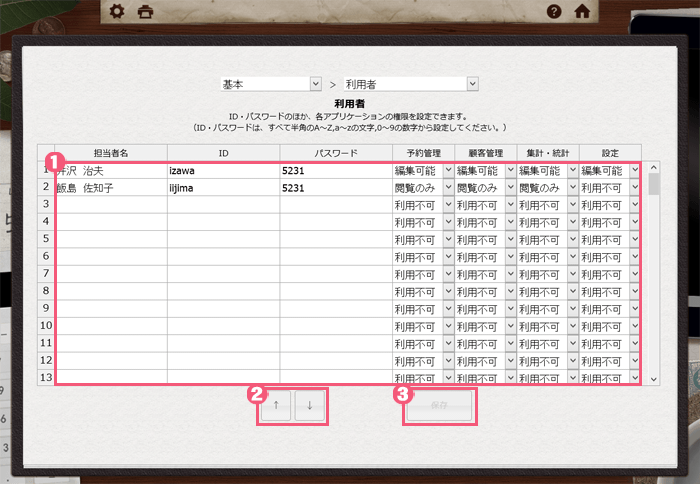Go to the home icon

point(581,12)
